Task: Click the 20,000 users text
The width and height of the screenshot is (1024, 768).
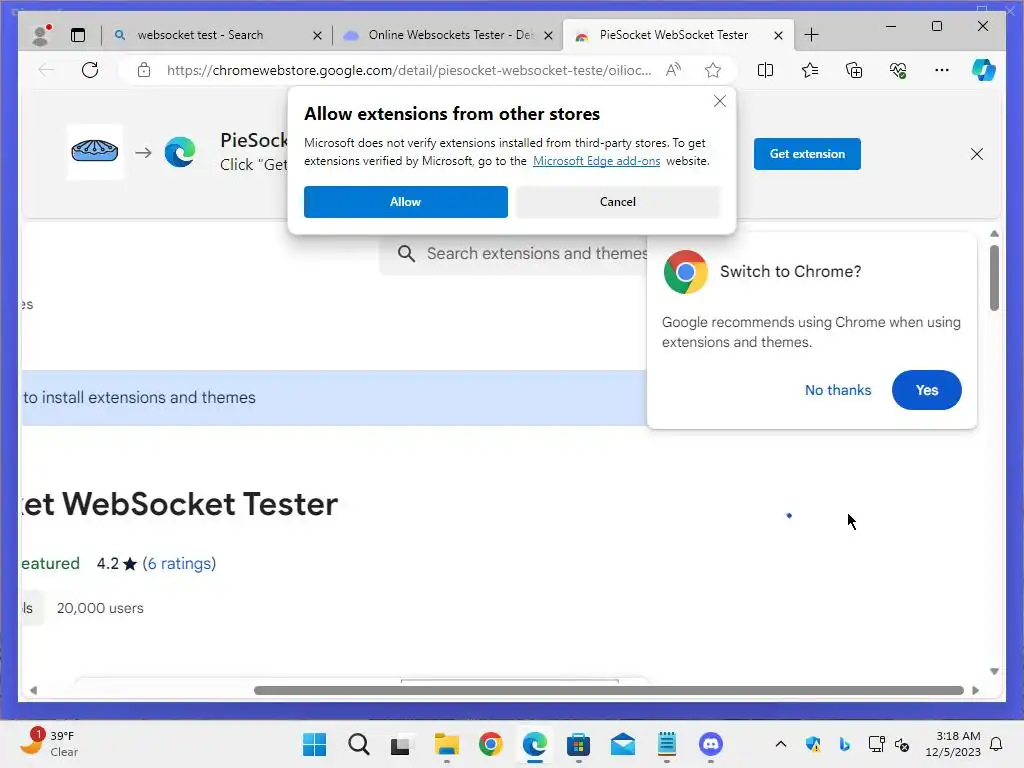Action: coord(100,608)
